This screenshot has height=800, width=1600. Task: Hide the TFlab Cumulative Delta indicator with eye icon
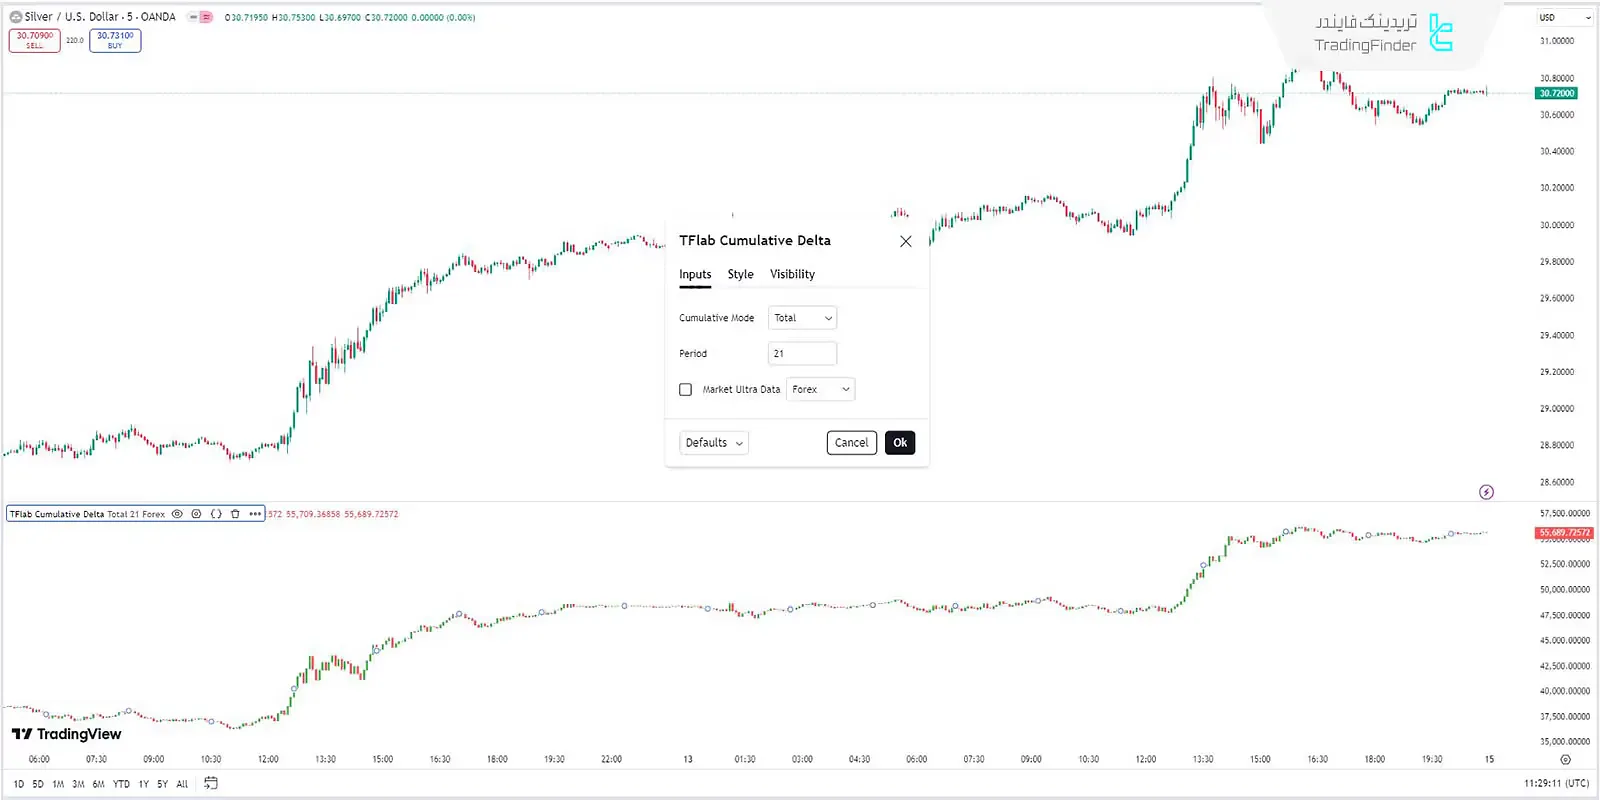(x=177, y=514)
